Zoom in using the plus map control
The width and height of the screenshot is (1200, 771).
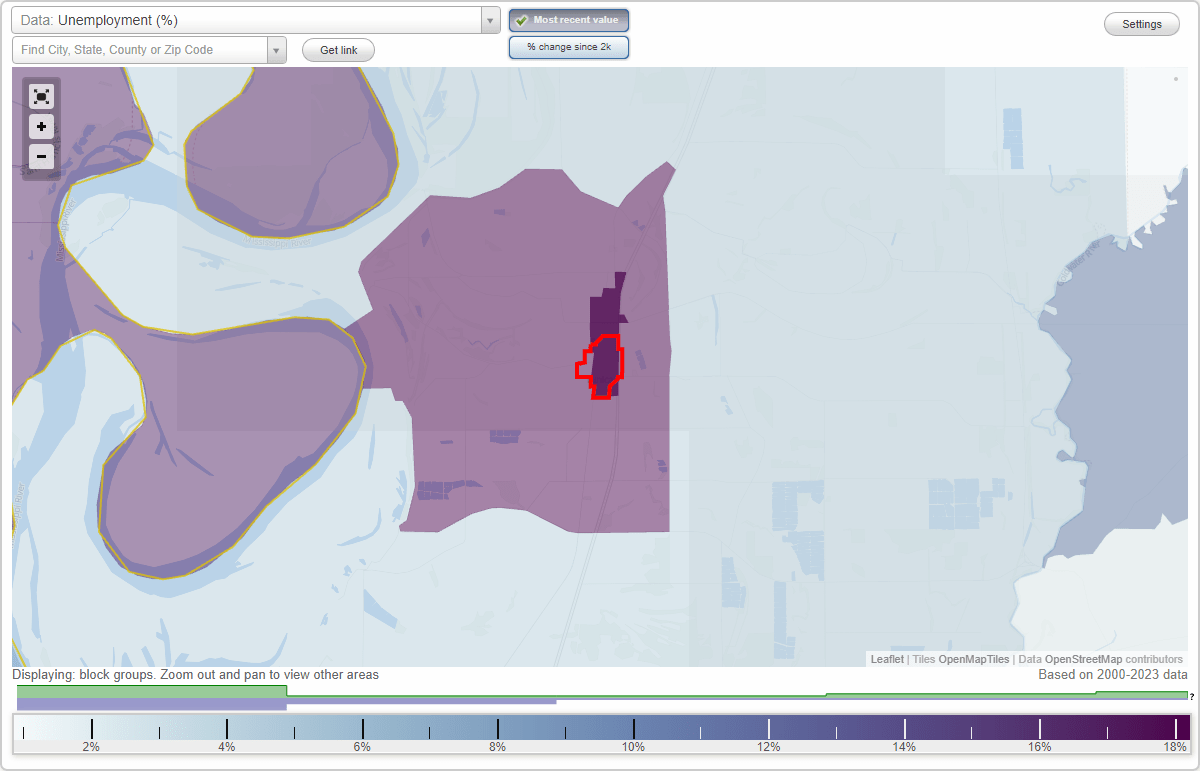point(41,126)
